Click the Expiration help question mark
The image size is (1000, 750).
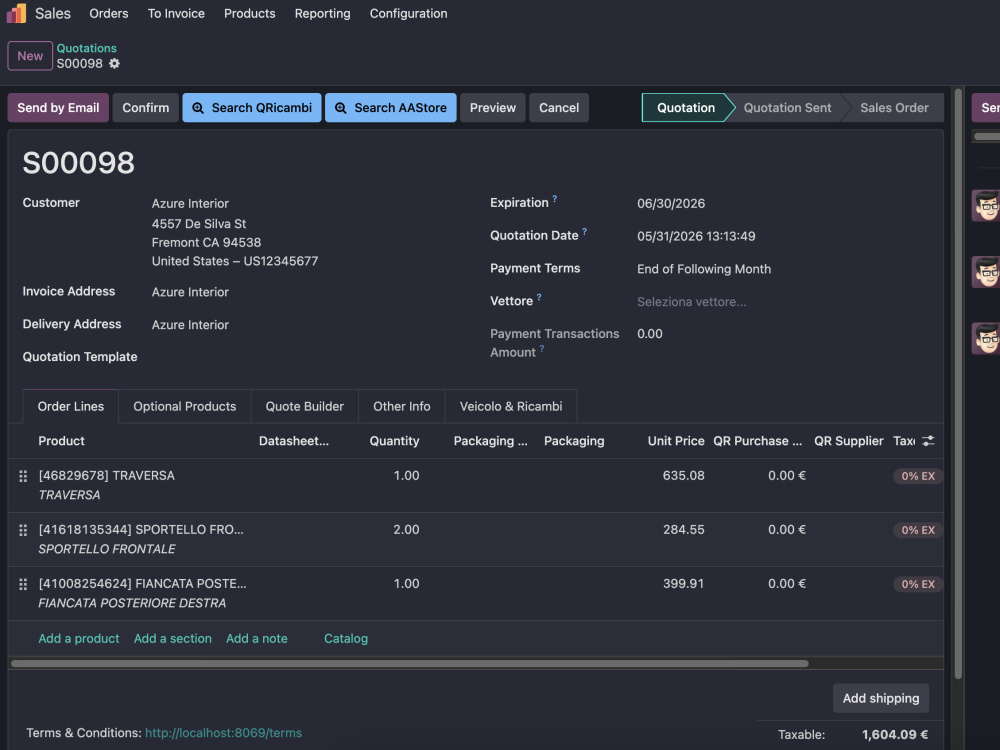[555, 199]
